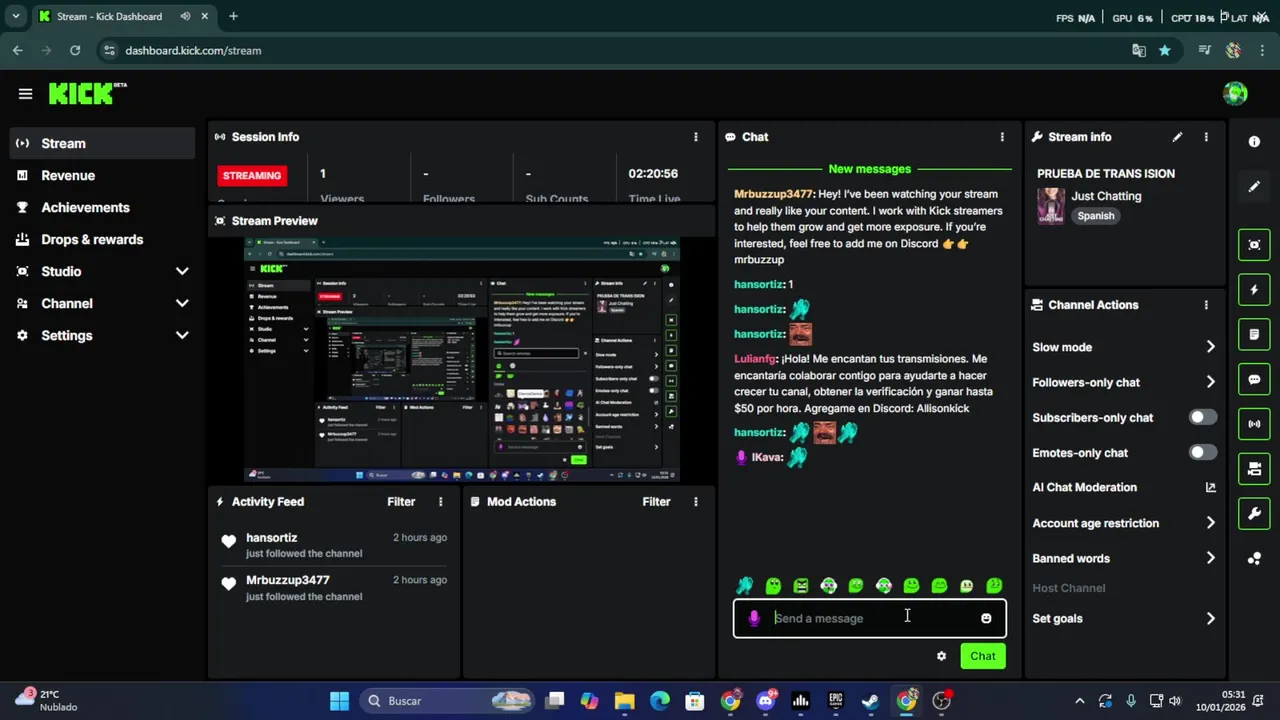Click the purple microphone badge in message box
The height and width of the screenshot is (720, 1280).
pos(754,618)
